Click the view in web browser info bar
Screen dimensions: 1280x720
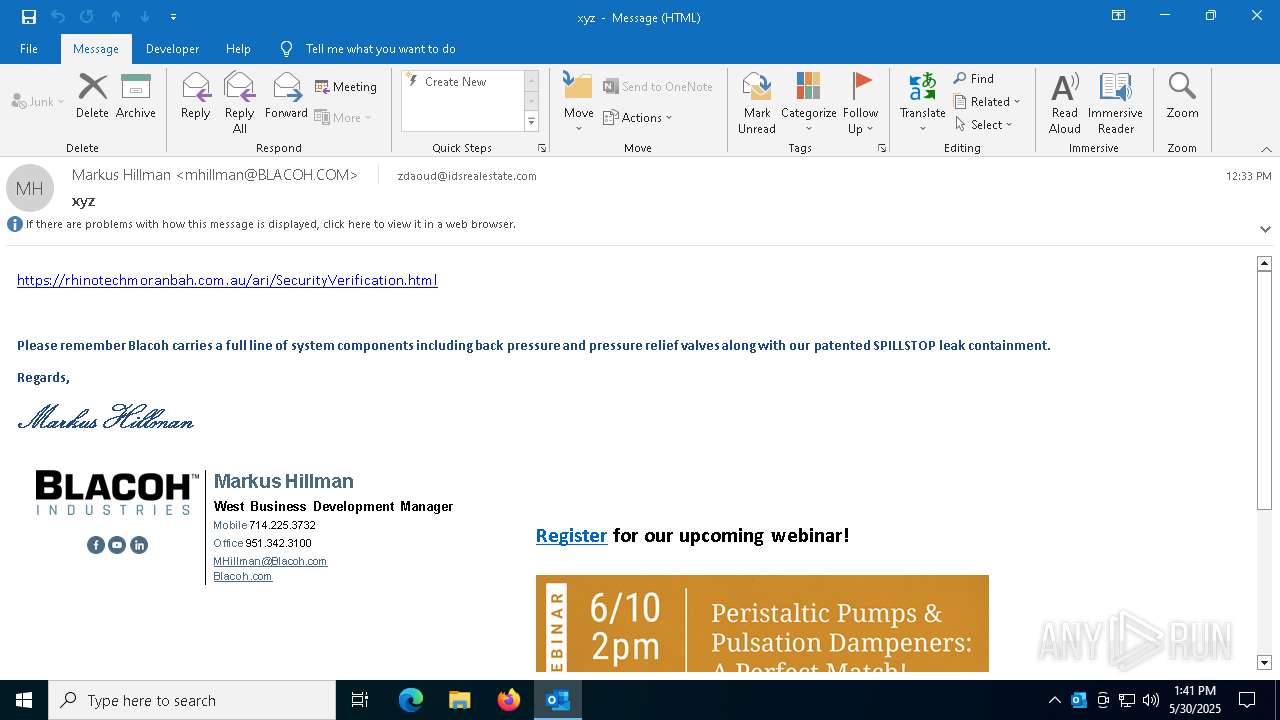coord(271,224)
